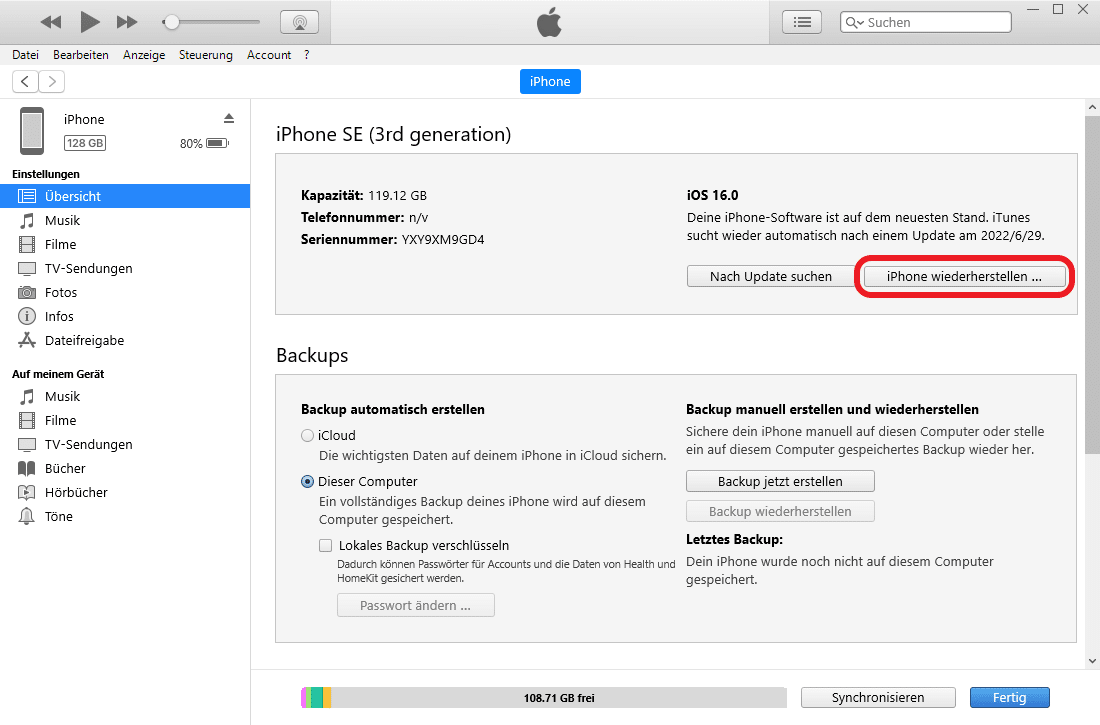Click the colored used segments of the storage bar
The image size is (1100, 725).
pyautogui.click(x=316, y=698)
